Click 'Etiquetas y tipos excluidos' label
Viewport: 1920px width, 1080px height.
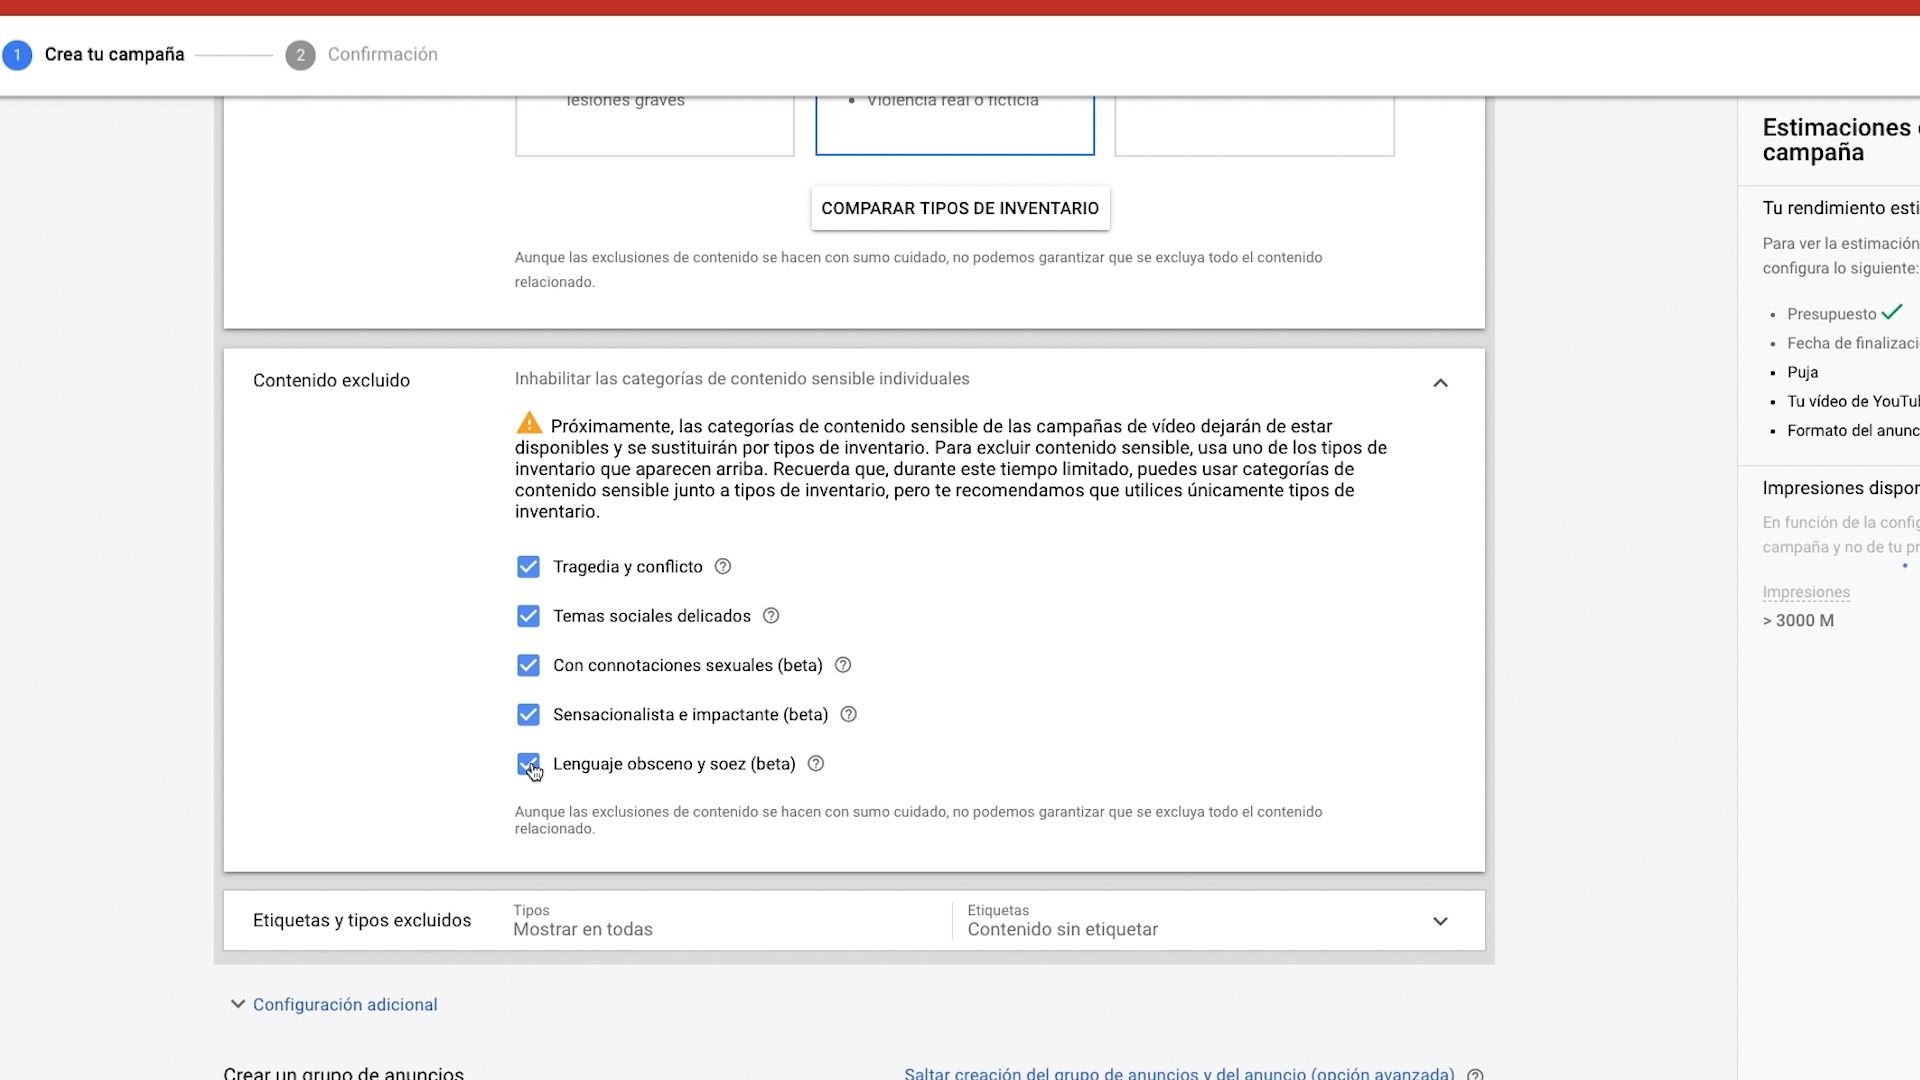click(362, 920)
